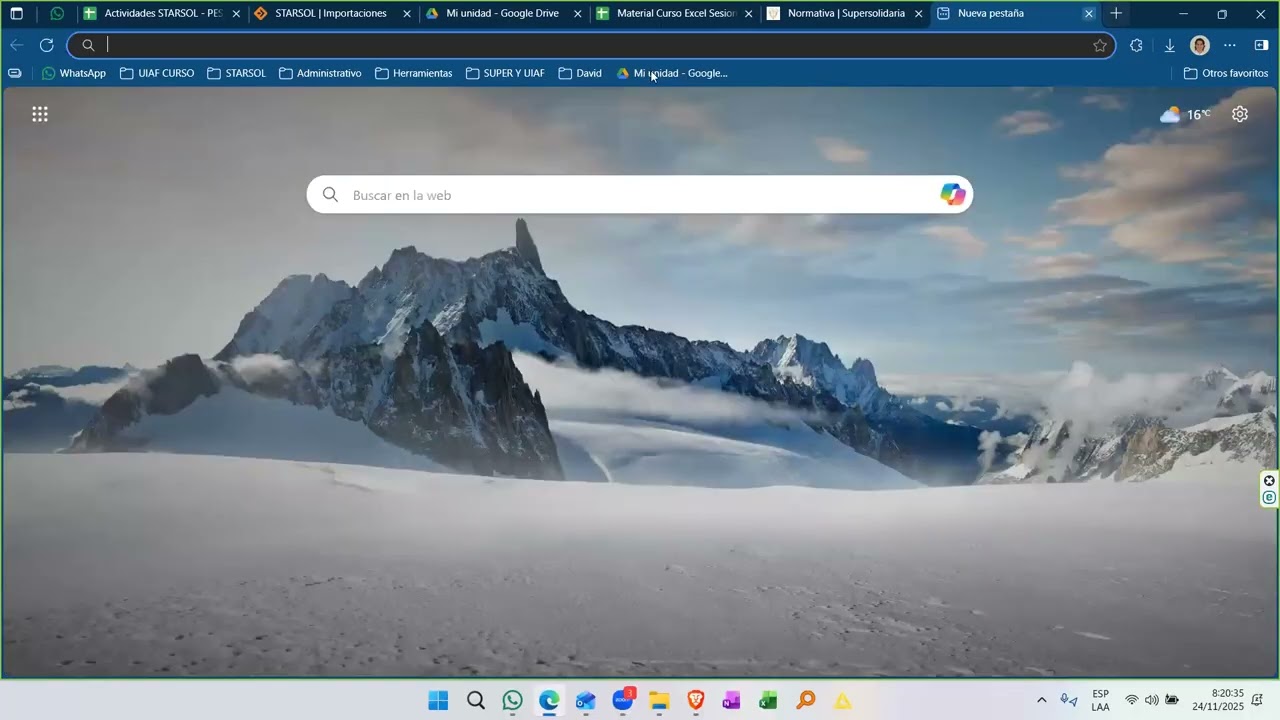
Task: Click the microphone location tray icon
Action: [1069, 700]
